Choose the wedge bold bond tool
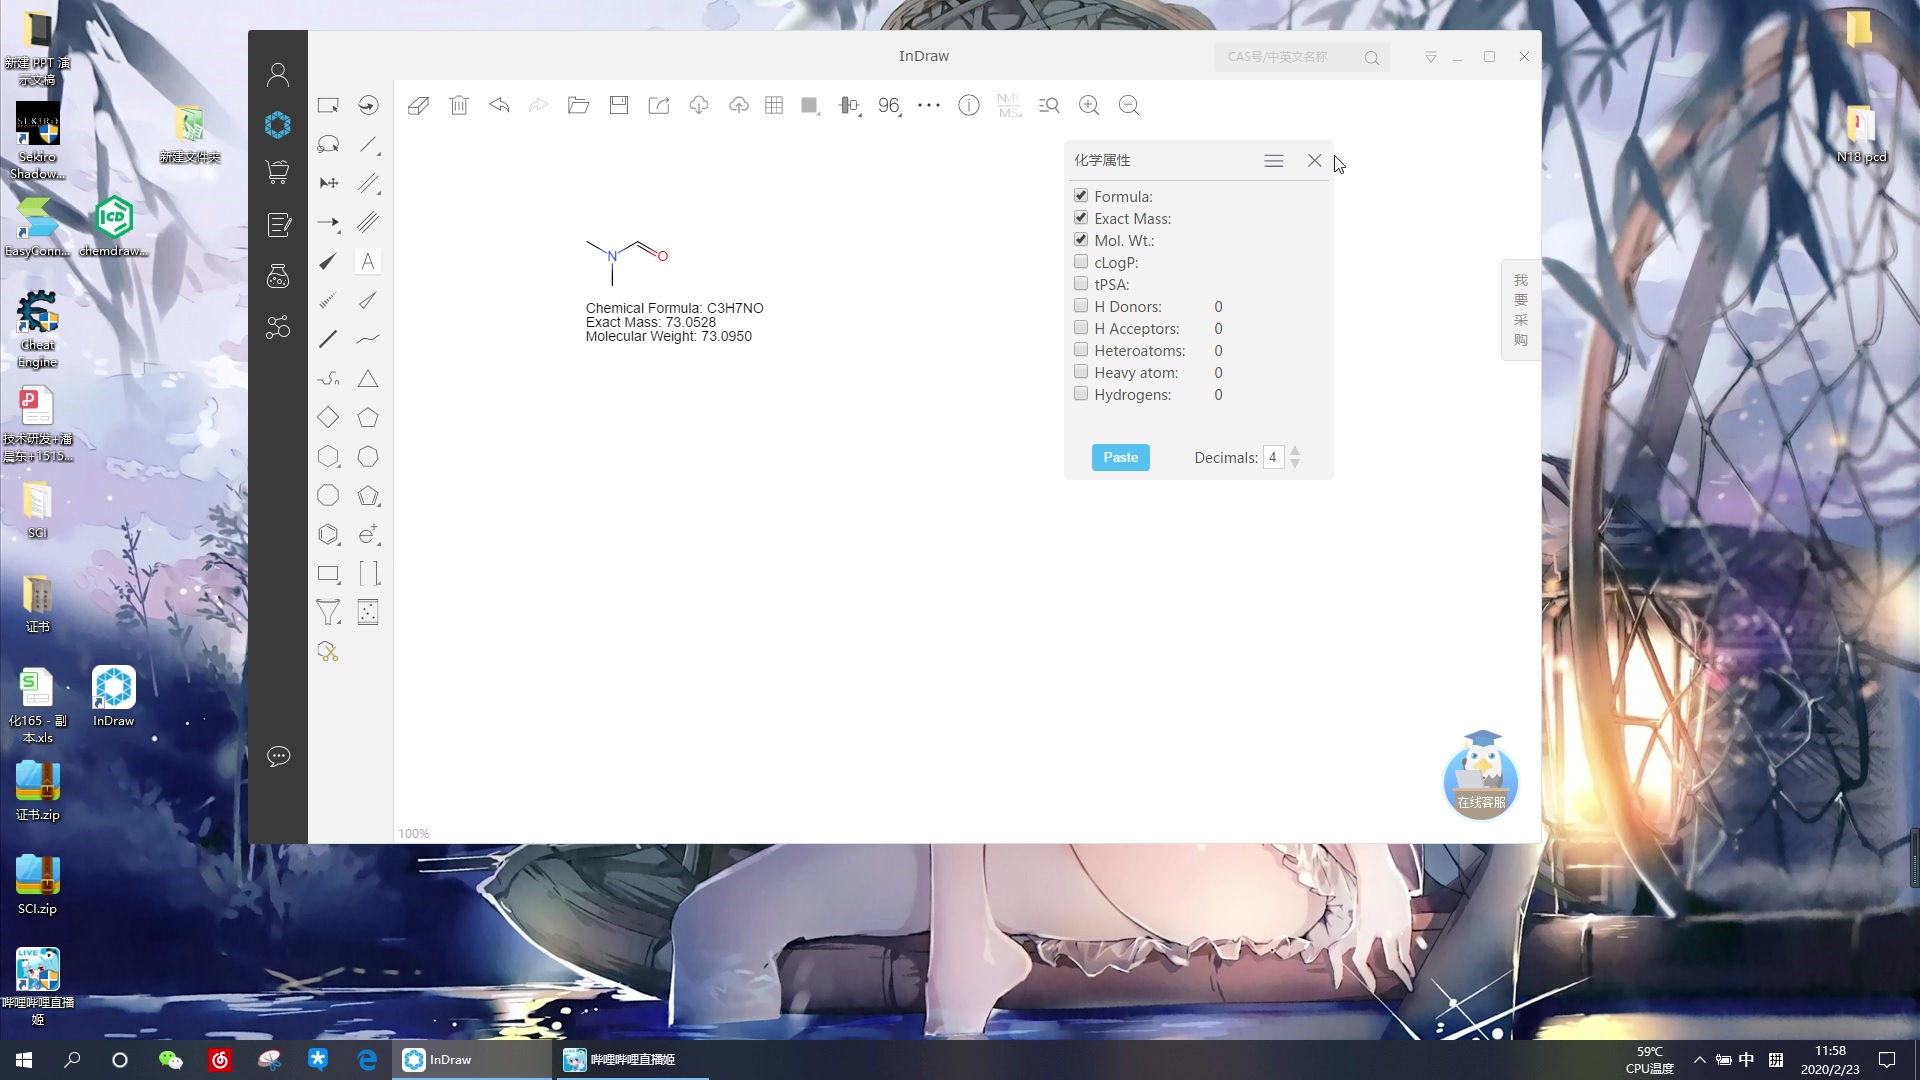This screenshot has height=1080, width=1920. [x=328, y=262]
